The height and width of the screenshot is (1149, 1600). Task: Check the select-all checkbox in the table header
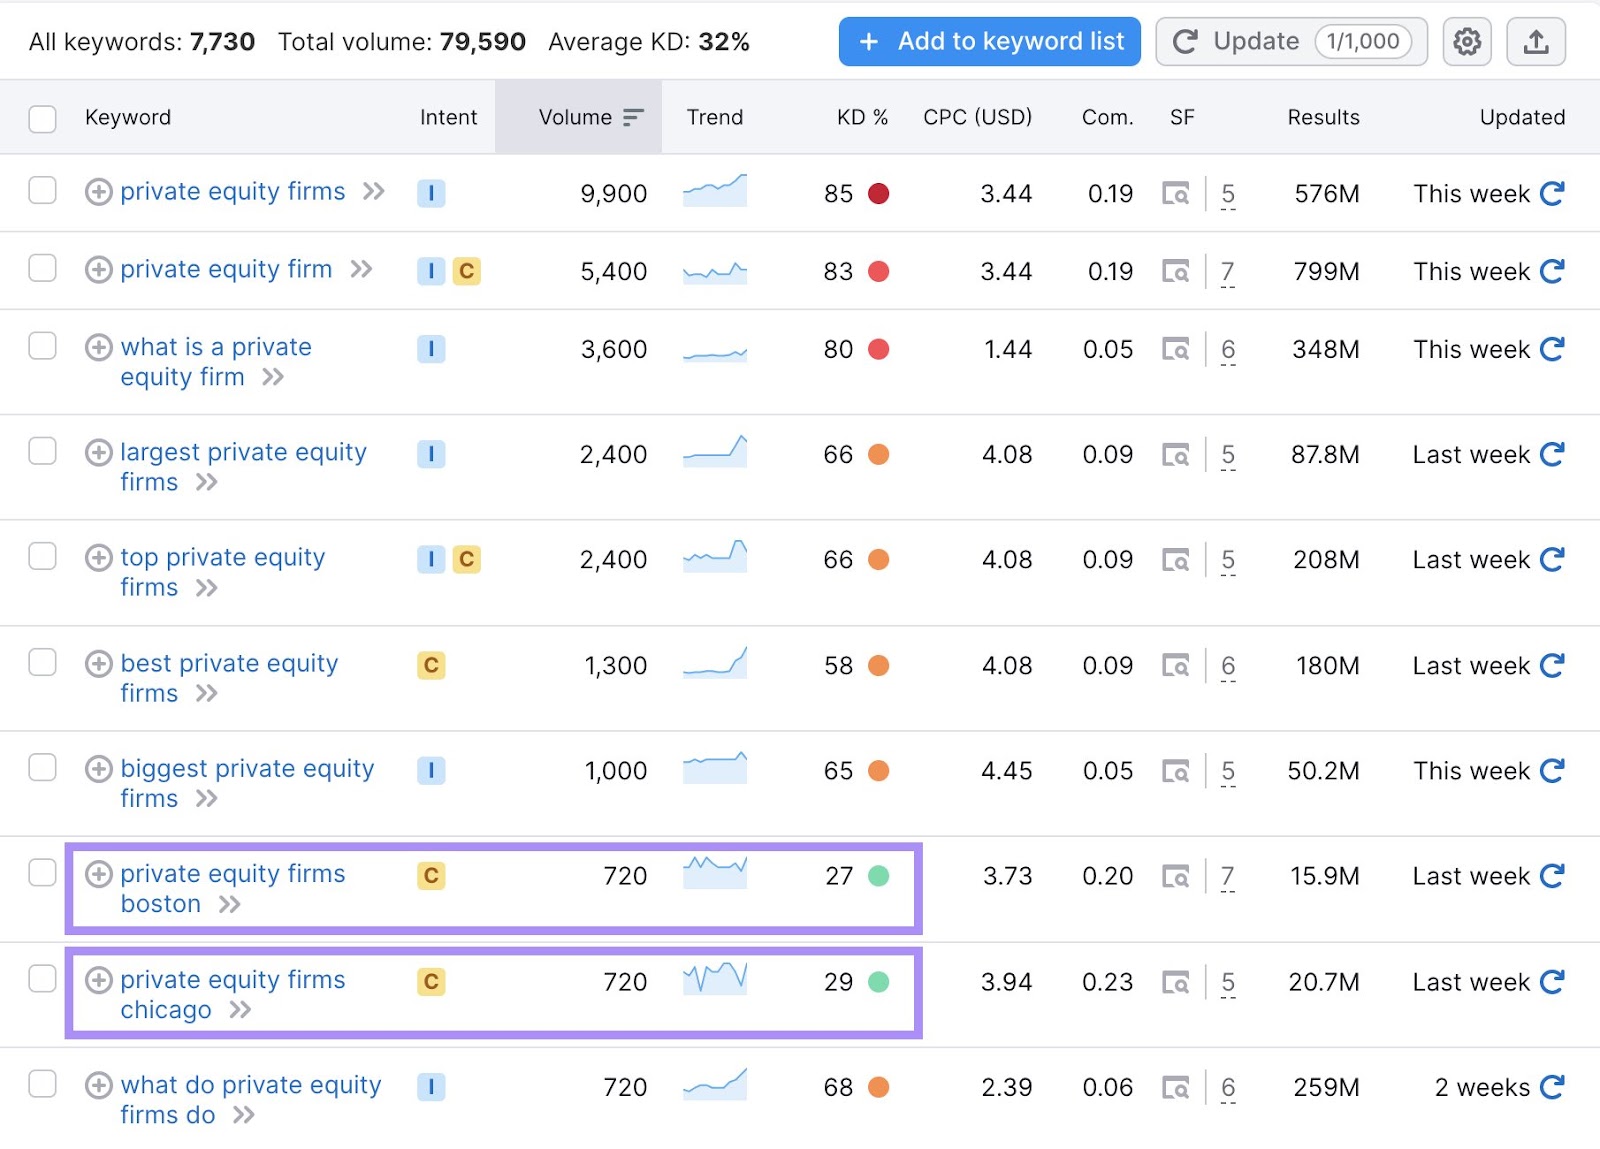click(42, 117)
